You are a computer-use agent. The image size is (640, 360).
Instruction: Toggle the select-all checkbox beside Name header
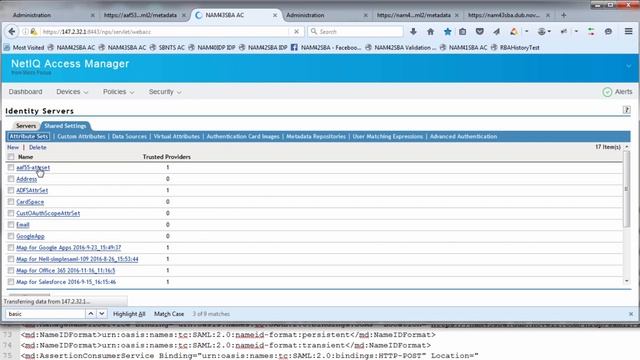[x=11, y=157]
